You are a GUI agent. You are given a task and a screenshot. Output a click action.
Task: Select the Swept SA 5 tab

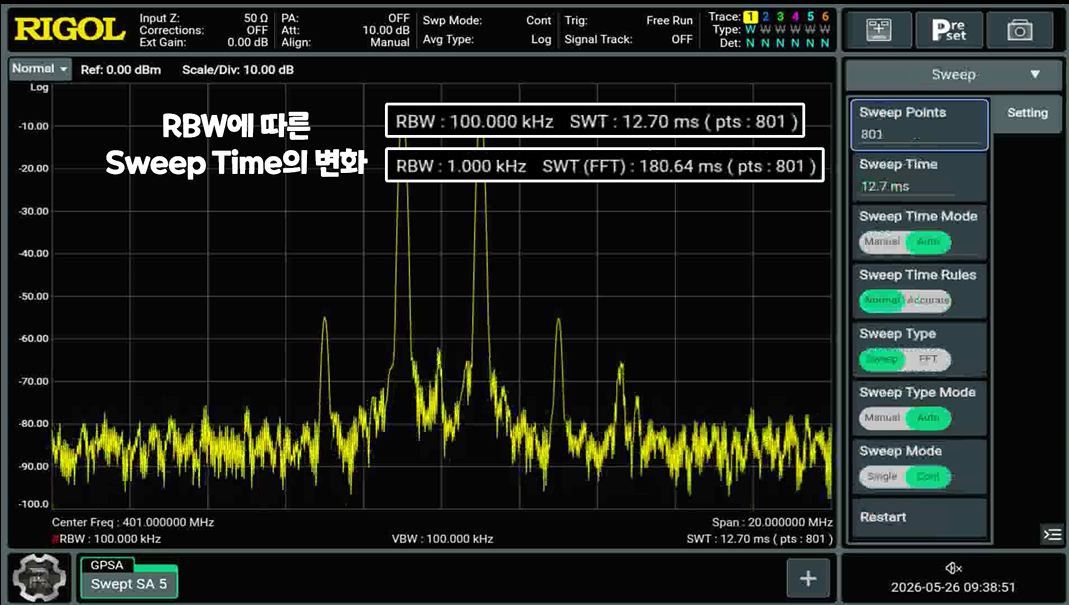click(x=129, y=584)
